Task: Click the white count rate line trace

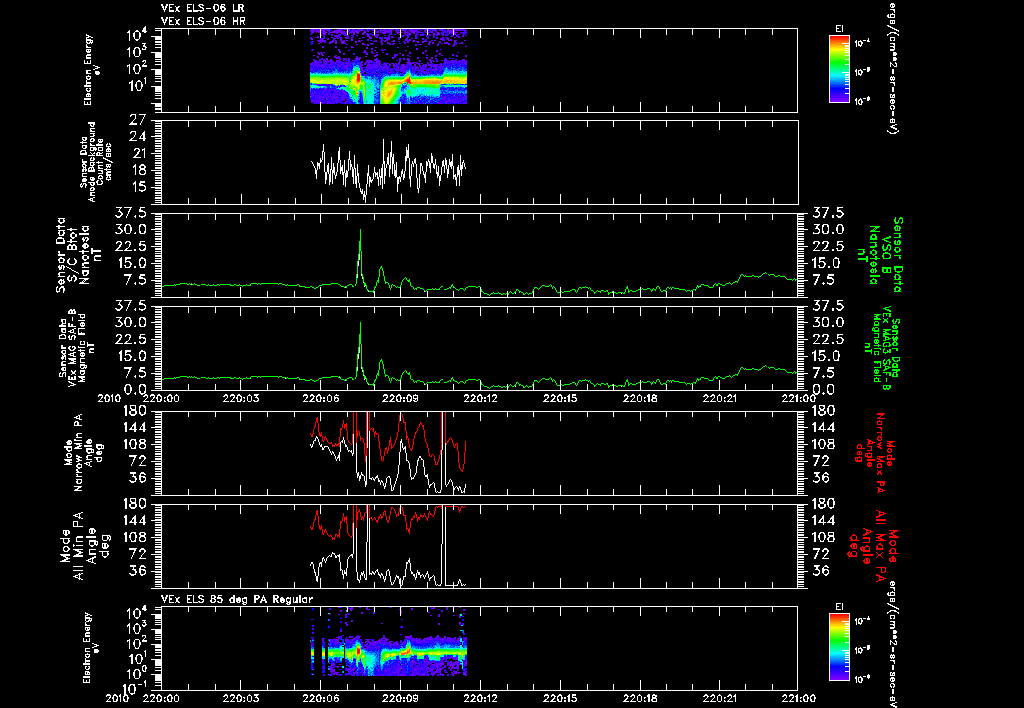Action: (389, 169)
